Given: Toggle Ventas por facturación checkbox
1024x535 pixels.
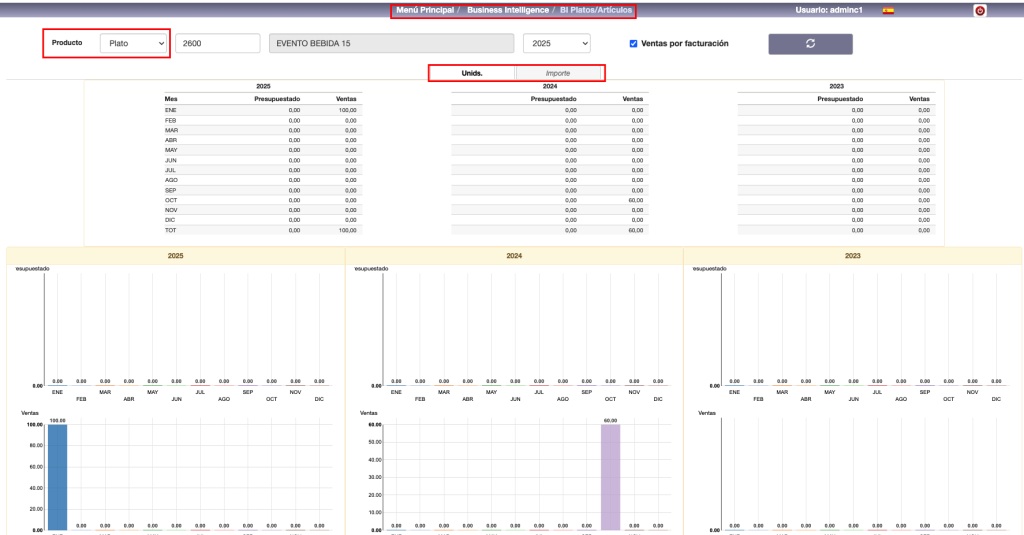Looking at the screenshot, I should click(634, 44).
